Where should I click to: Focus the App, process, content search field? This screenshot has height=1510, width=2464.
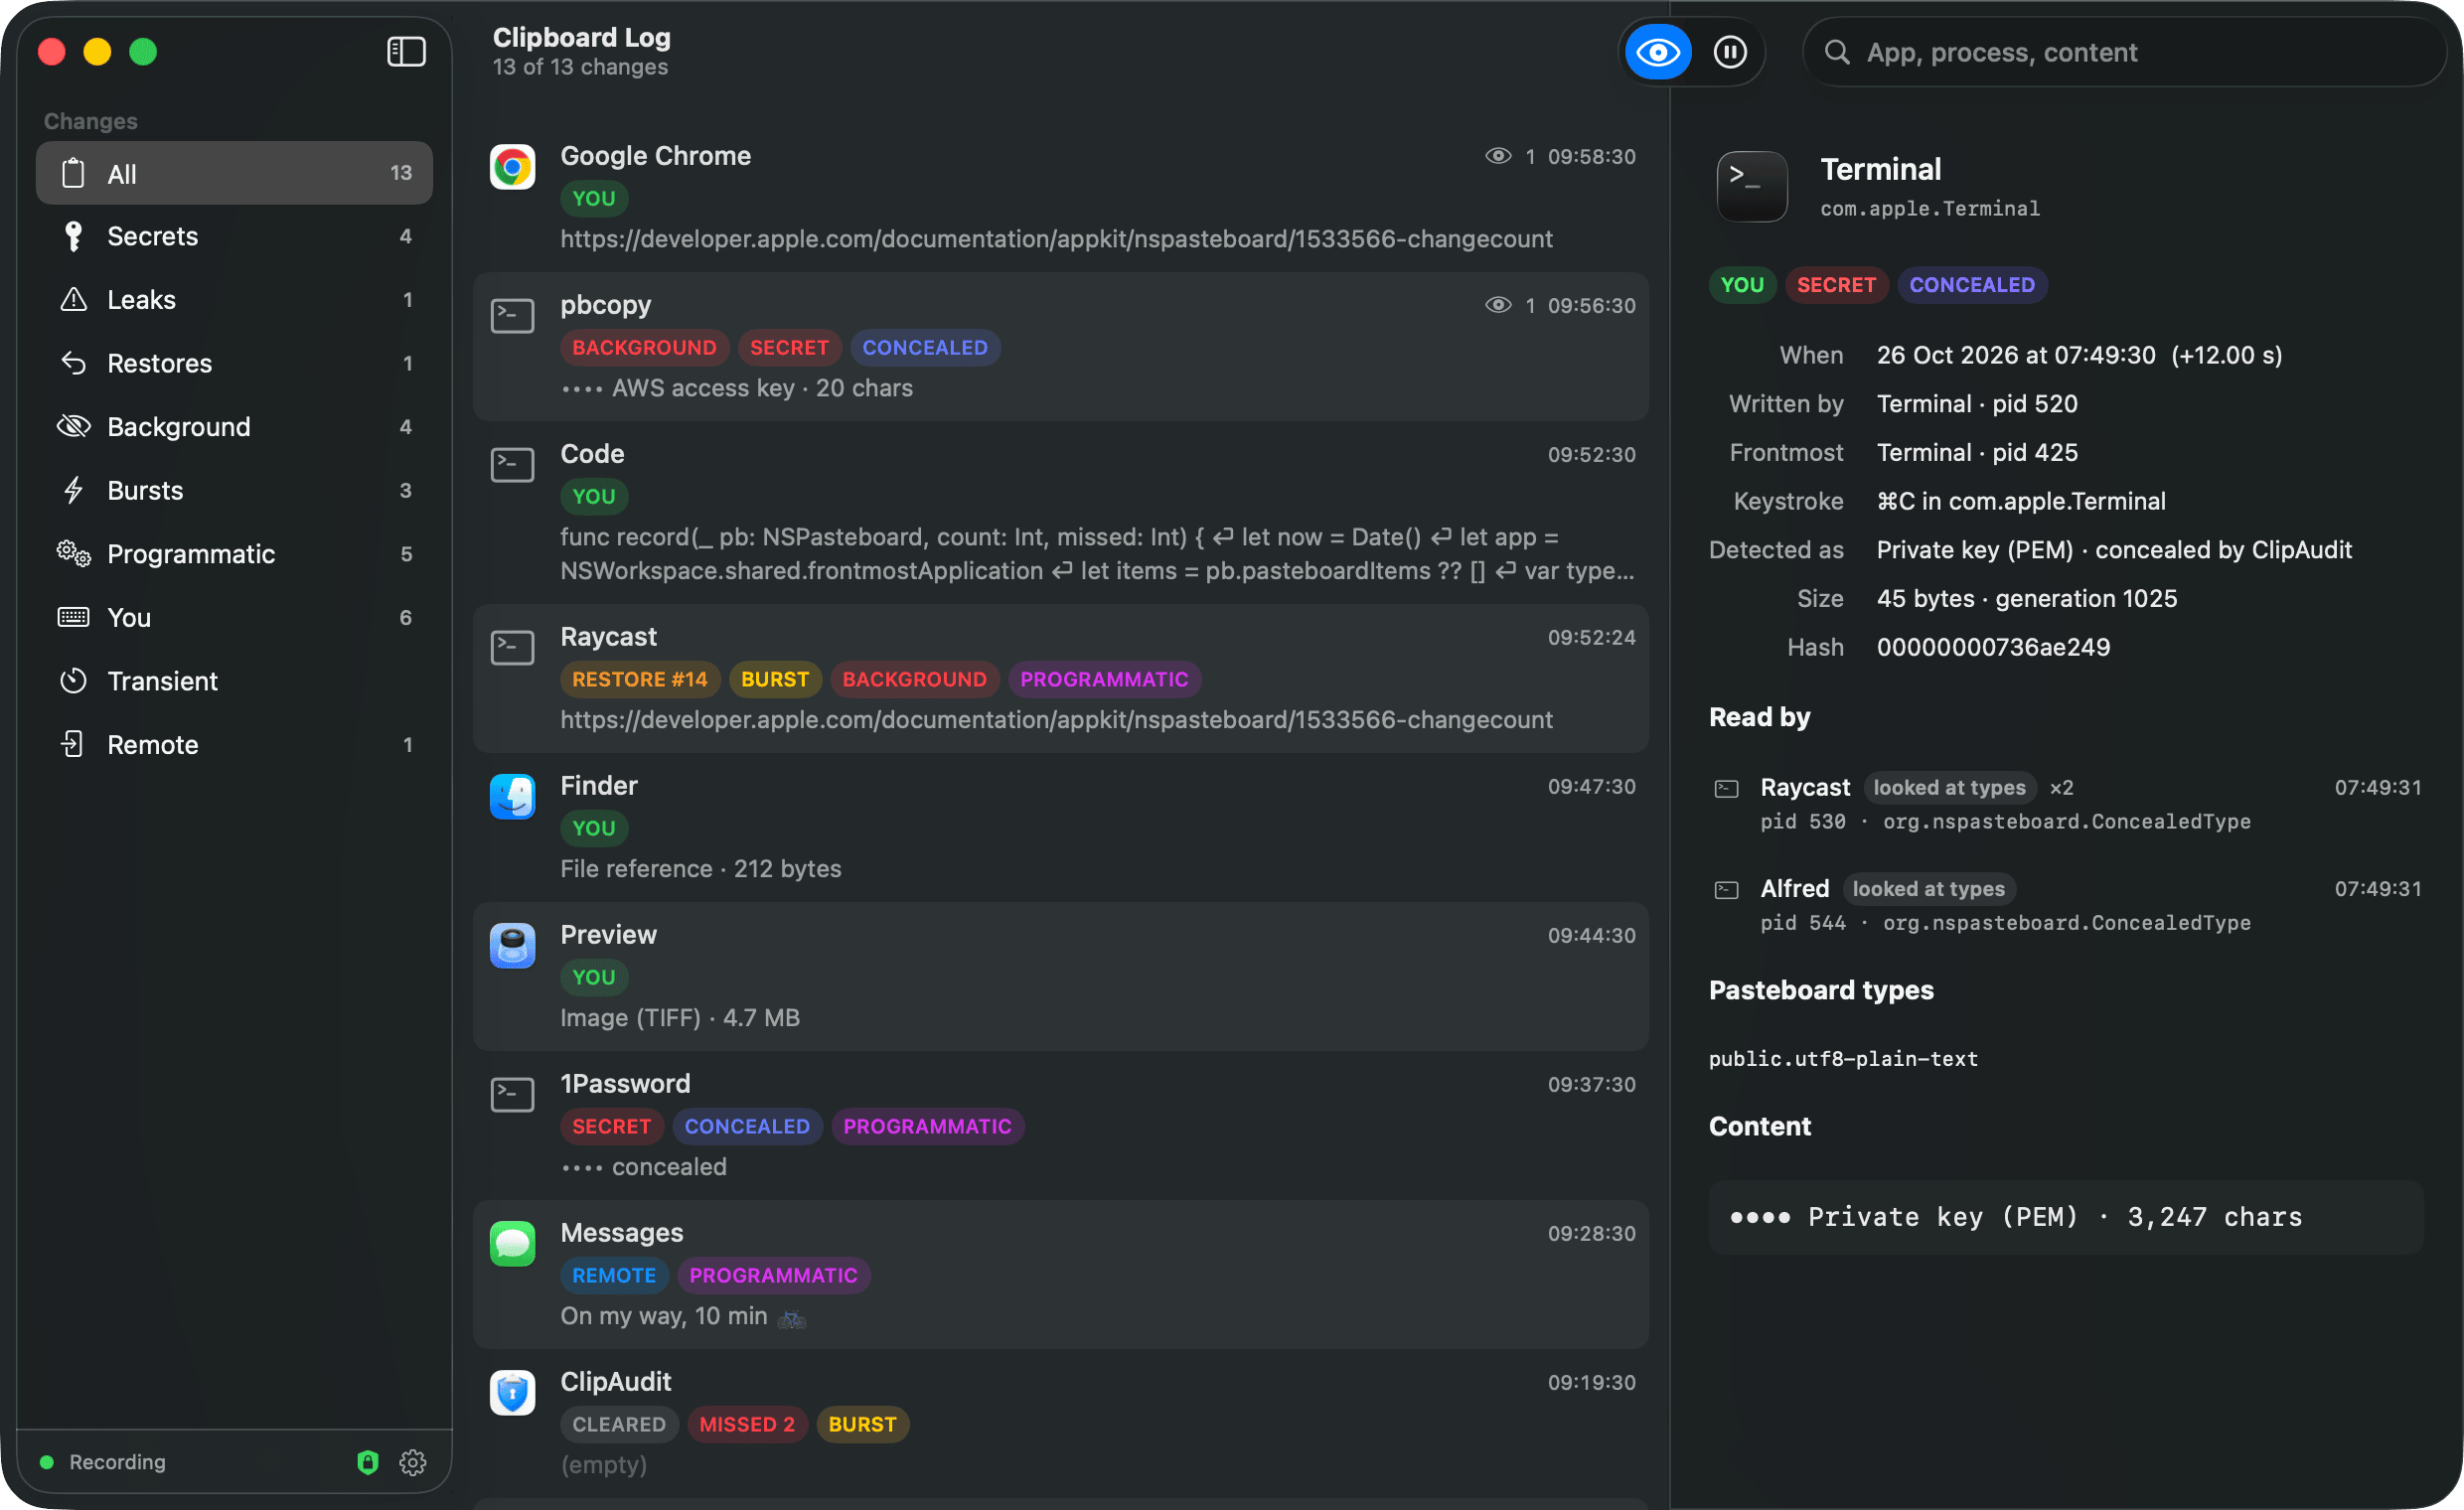2124,52
